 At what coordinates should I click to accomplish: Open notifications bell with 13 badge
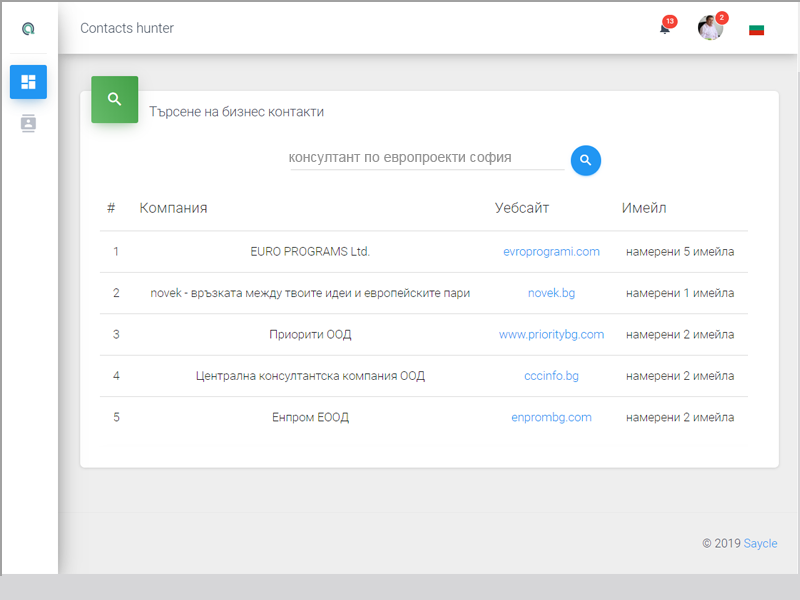(x=665, y=28)
